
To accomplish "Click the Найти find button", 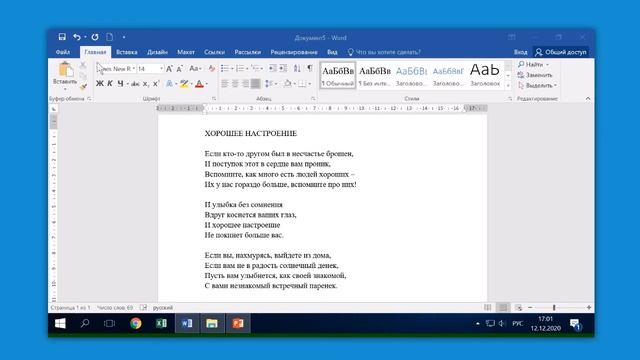I will pyautogui.click(x=533, y=64).
